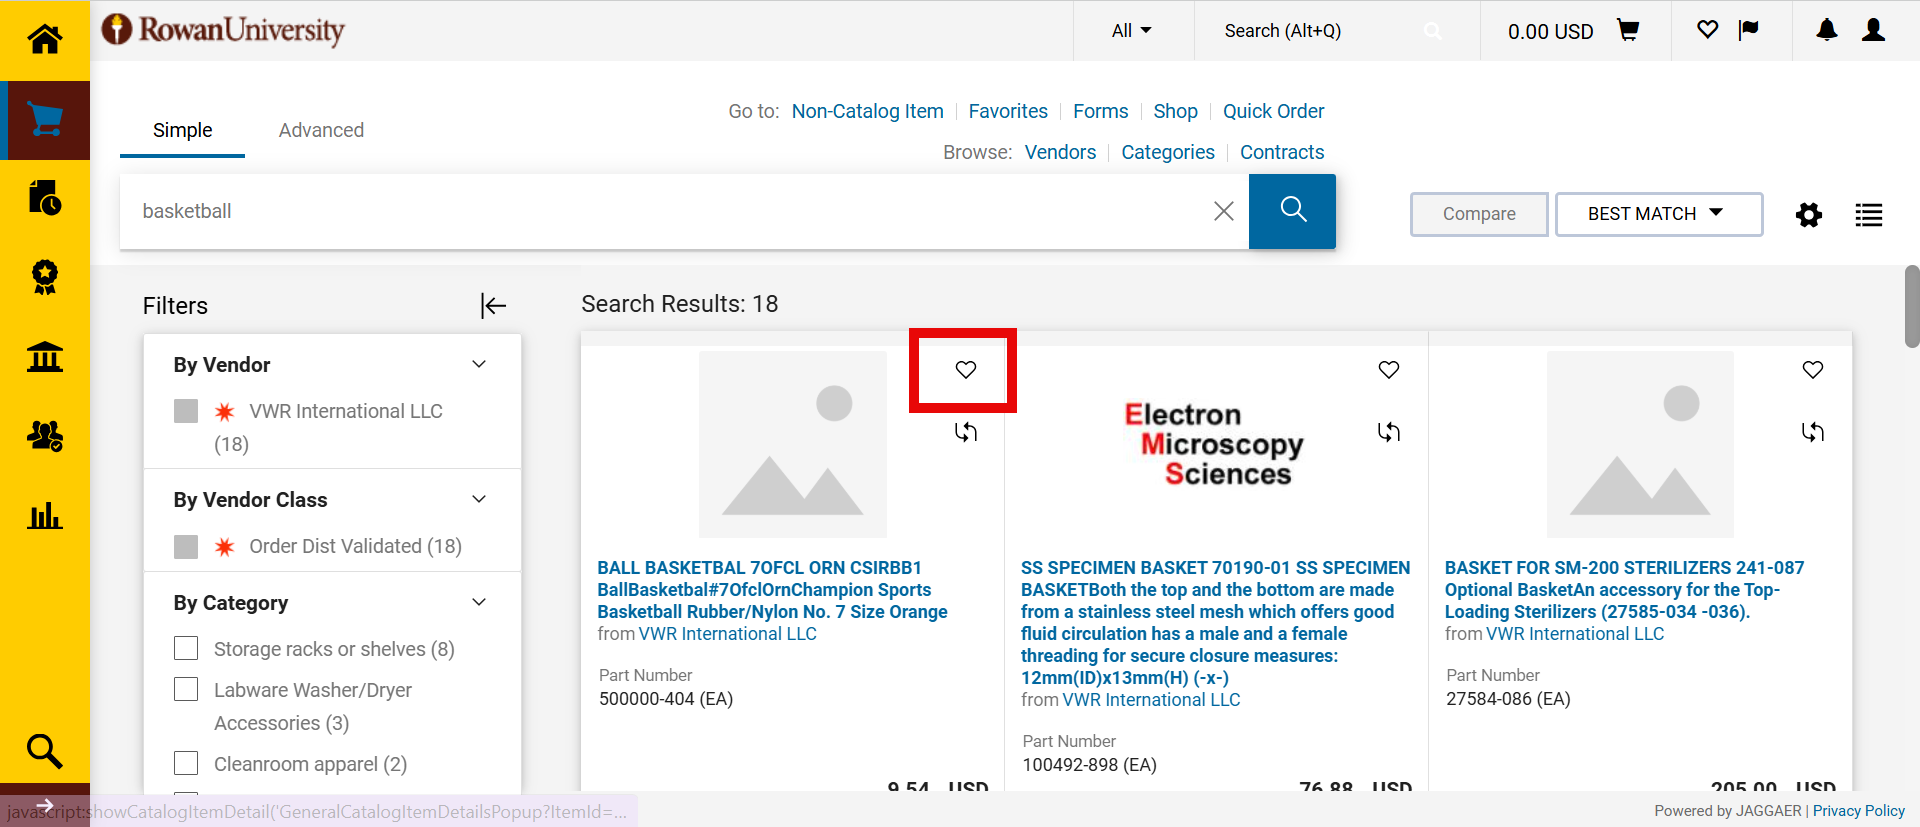Click the home icon in sidebar

coord(45,40)
